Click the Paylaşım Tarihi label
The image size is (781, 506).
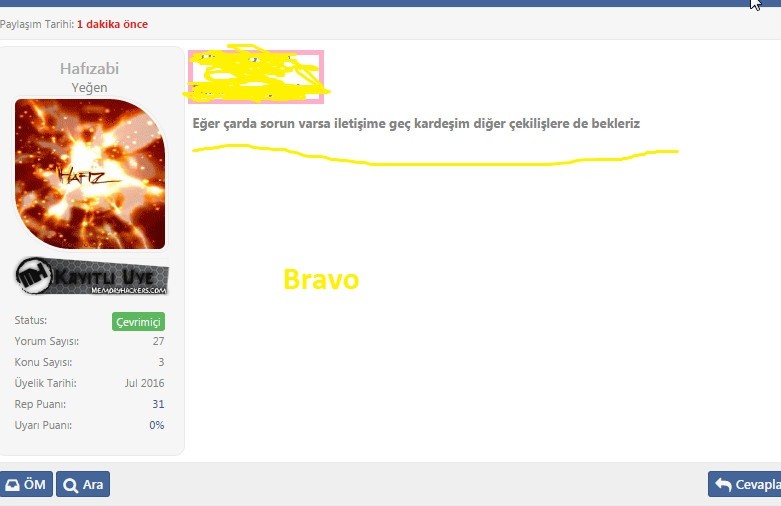tap(37, 24)
